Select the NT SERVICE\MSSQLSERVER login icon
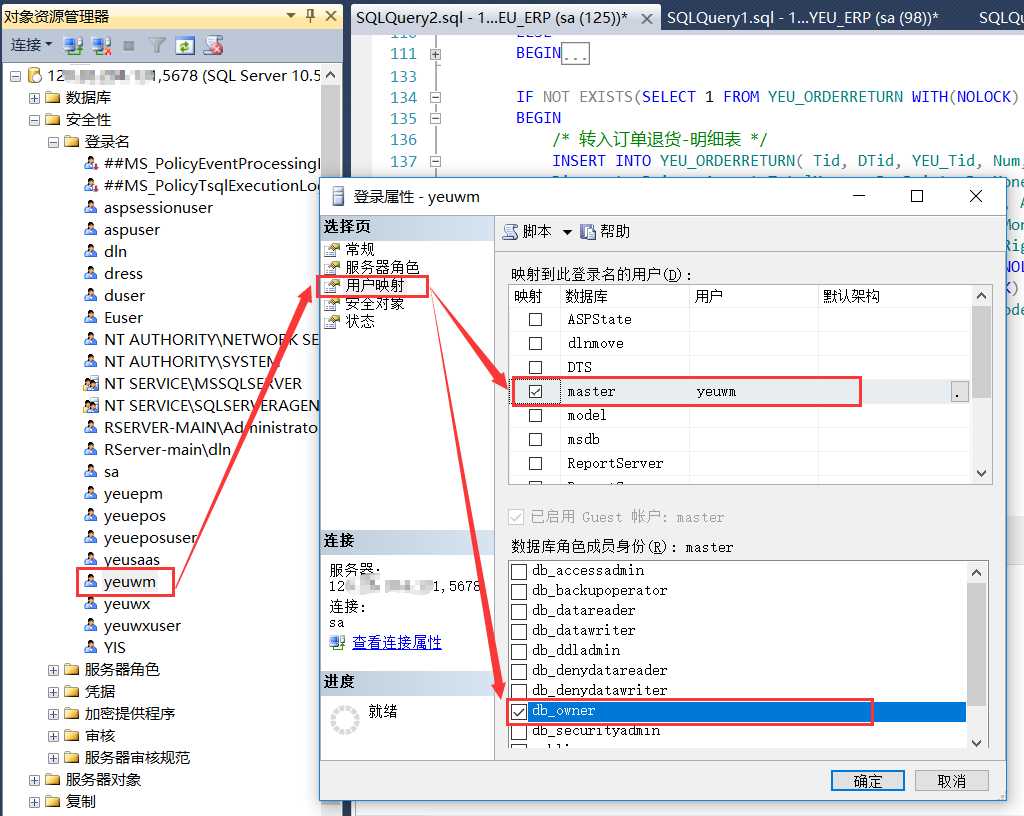Image resolution: width=1024 pixels, height=816 pixels. click(91, 383)
